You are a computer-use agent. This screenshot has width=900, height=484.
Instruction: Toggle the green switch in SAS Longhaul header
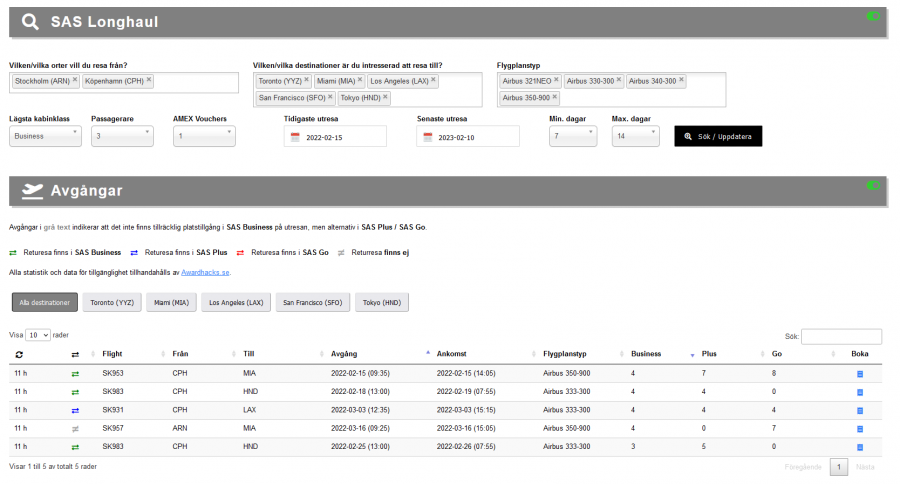(873, 16)
